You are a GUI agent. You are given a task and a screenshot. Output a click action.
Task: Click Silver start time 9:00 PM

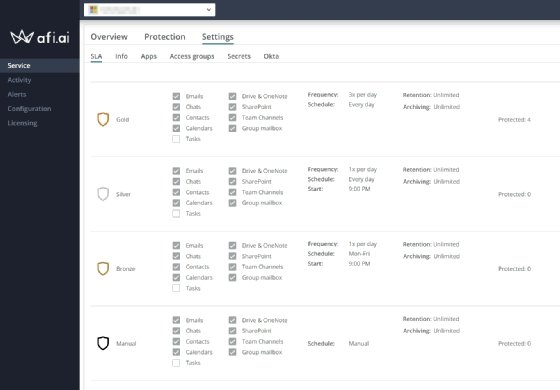coord(359,189)
